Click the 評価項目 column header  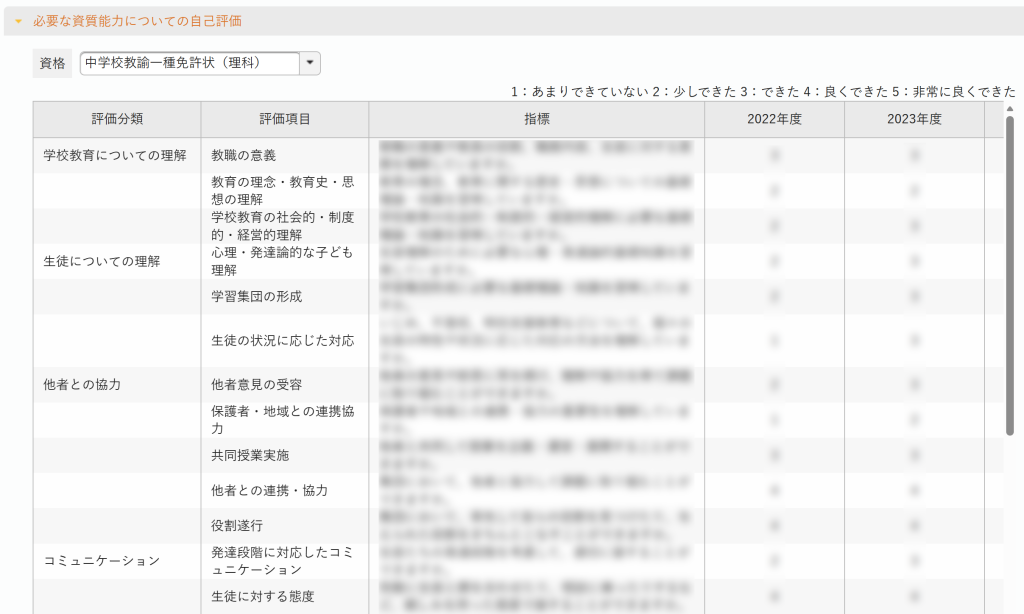pos(285,119)
